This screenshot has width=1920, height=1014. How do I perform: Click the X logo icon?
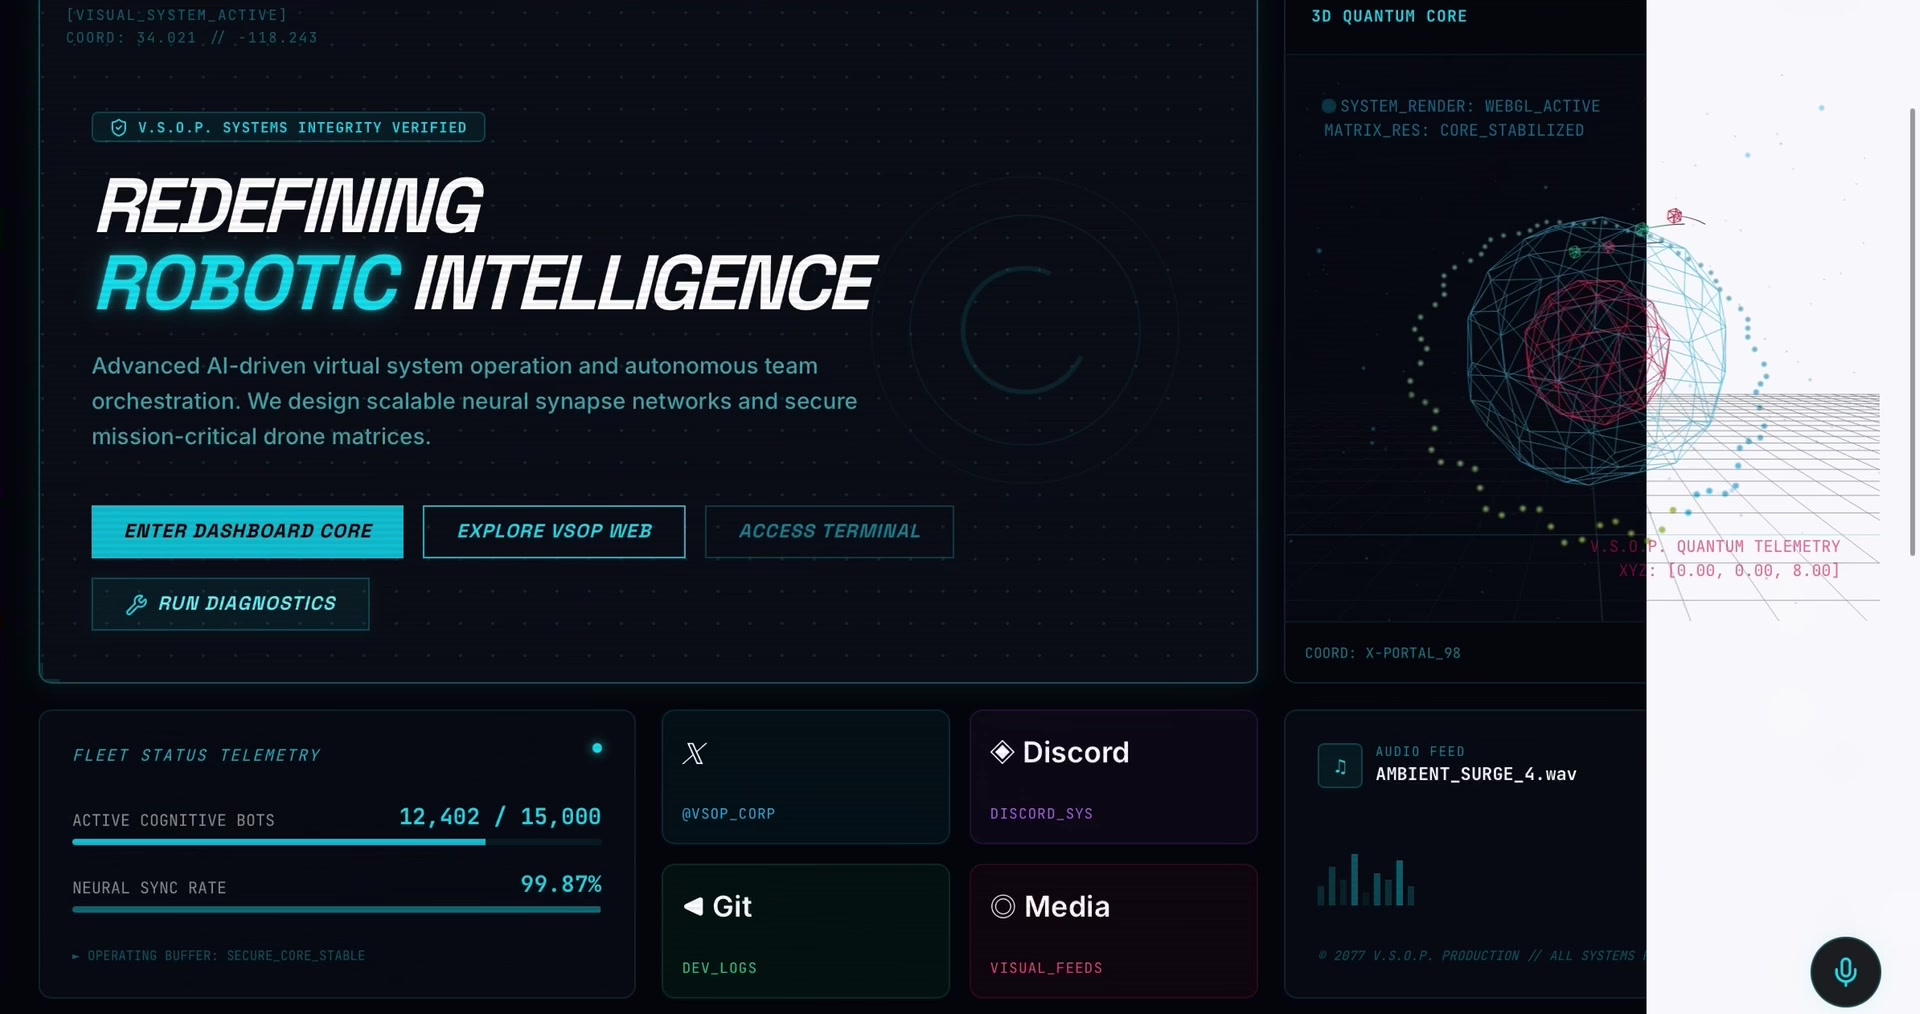694,753
